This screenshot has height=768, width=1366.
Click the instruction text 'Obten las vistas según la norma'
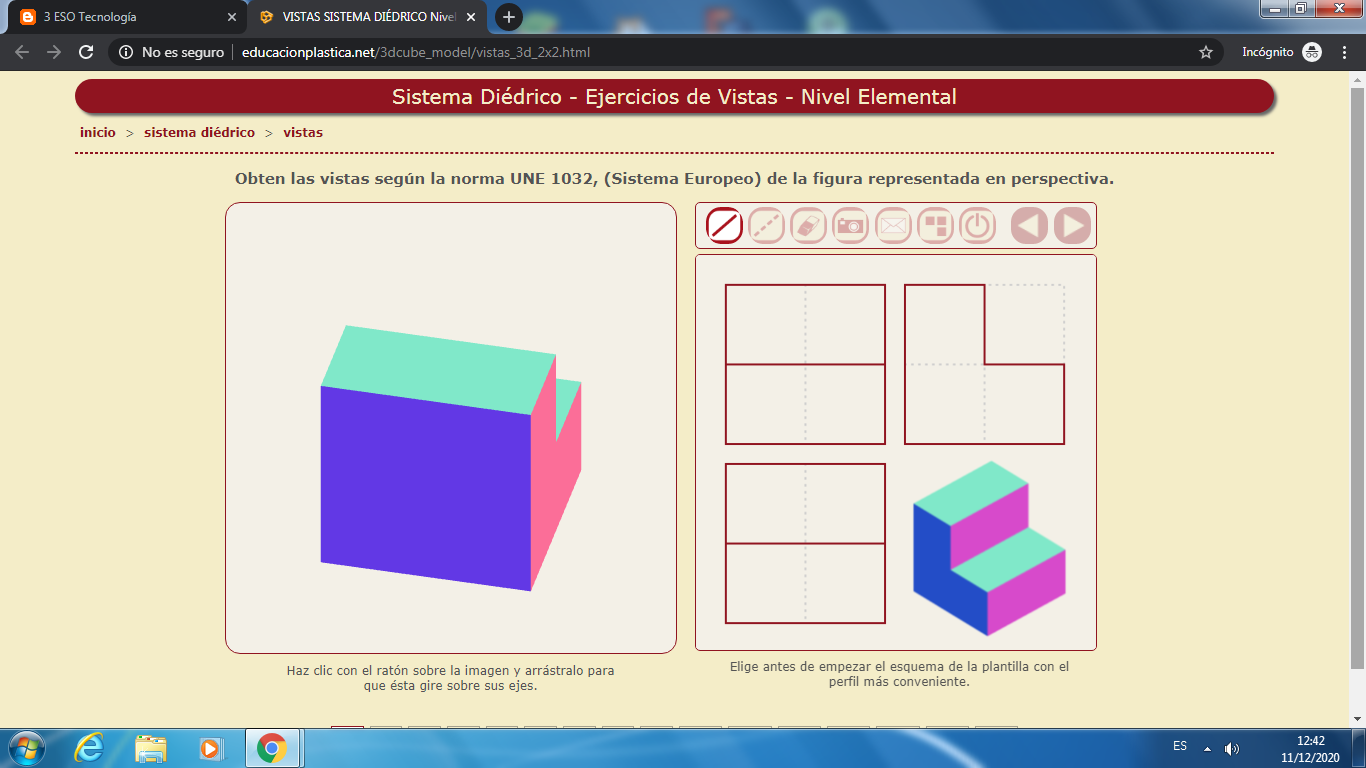[674, 179]
